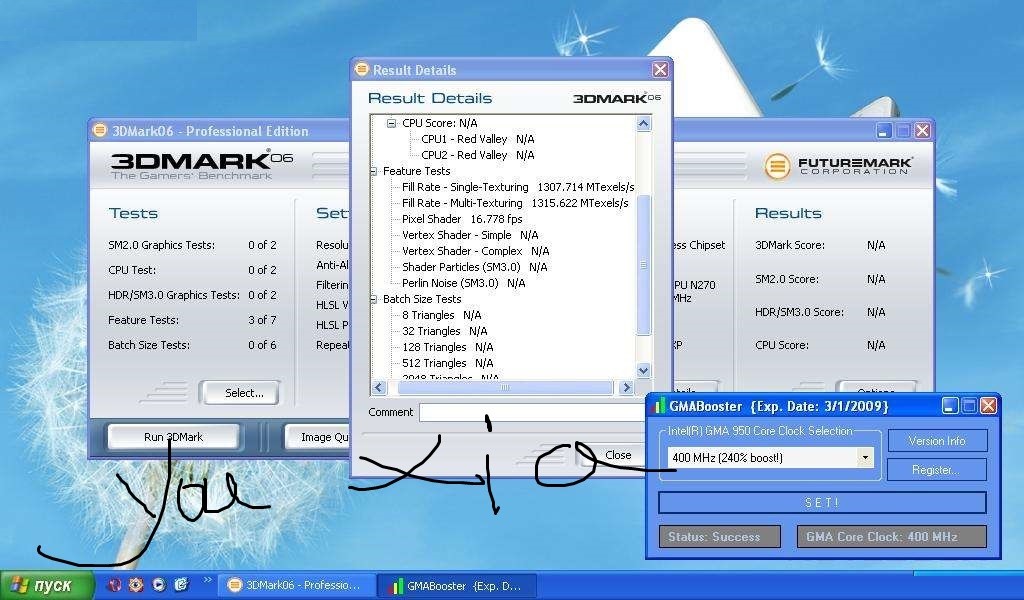
Task: Select Shader Particles (SM3.0) row
Action: pyautogui.click(x=474, y=267)
